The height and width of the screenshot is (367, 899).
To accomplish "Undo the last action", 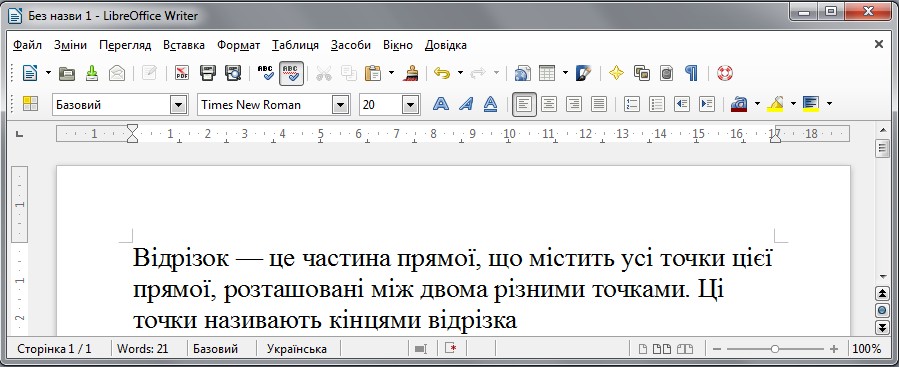I will click(441, 73).
